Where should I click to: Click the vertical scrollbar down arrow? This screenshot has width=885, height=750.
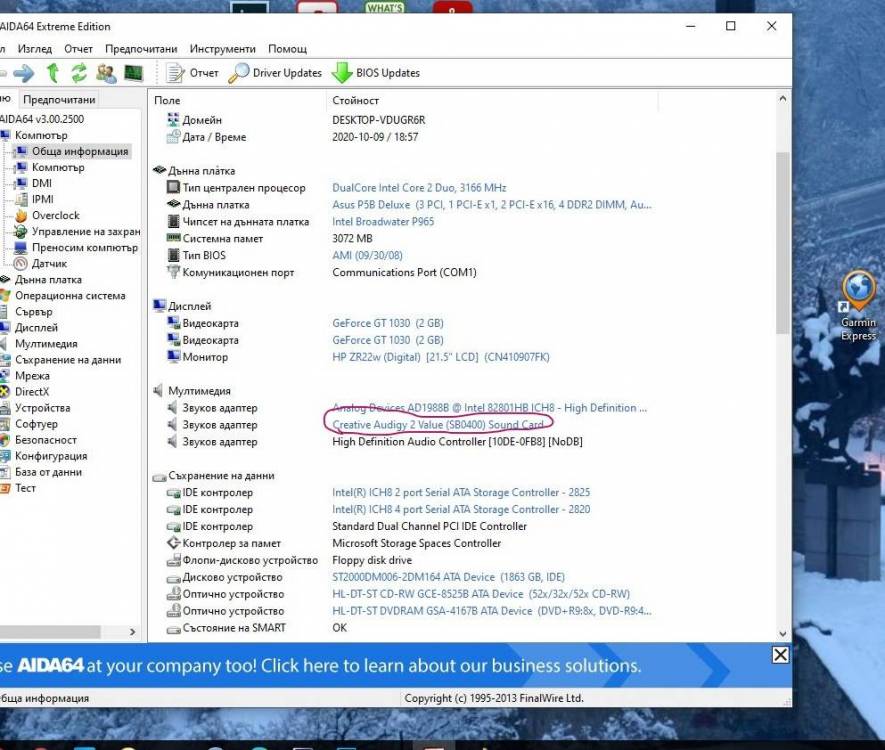782,634
